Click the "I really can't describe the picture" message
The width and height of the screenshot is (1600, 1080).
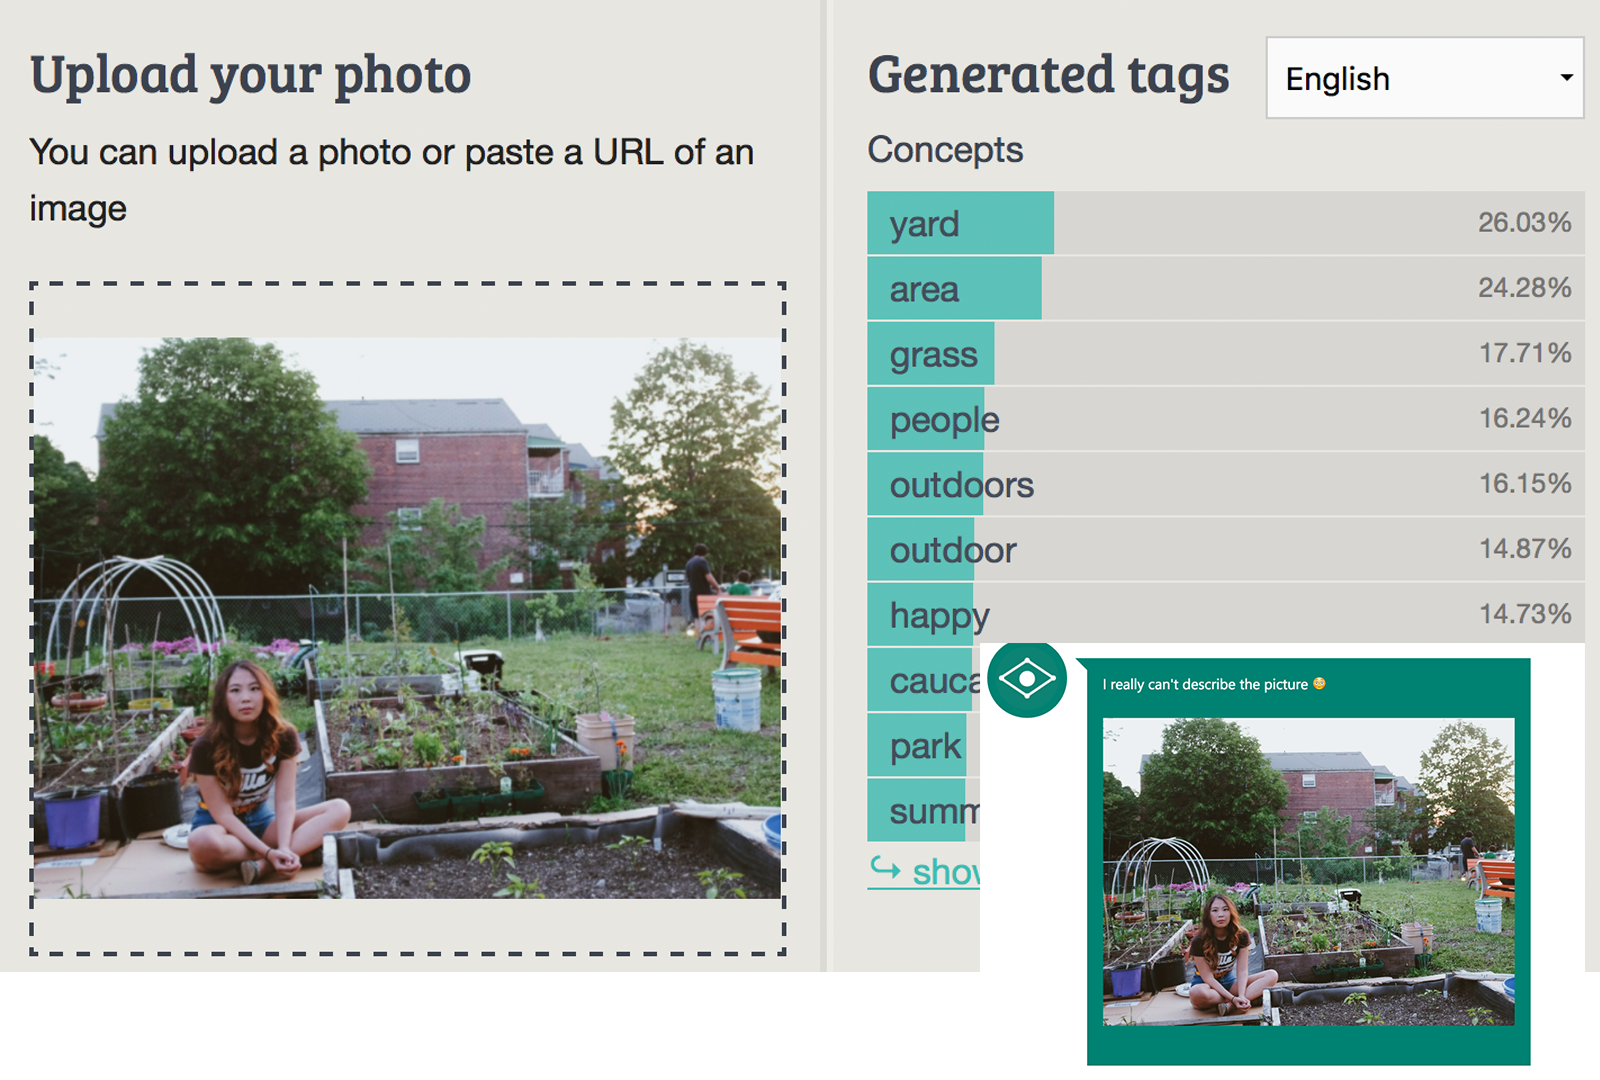click(1205, 685)
